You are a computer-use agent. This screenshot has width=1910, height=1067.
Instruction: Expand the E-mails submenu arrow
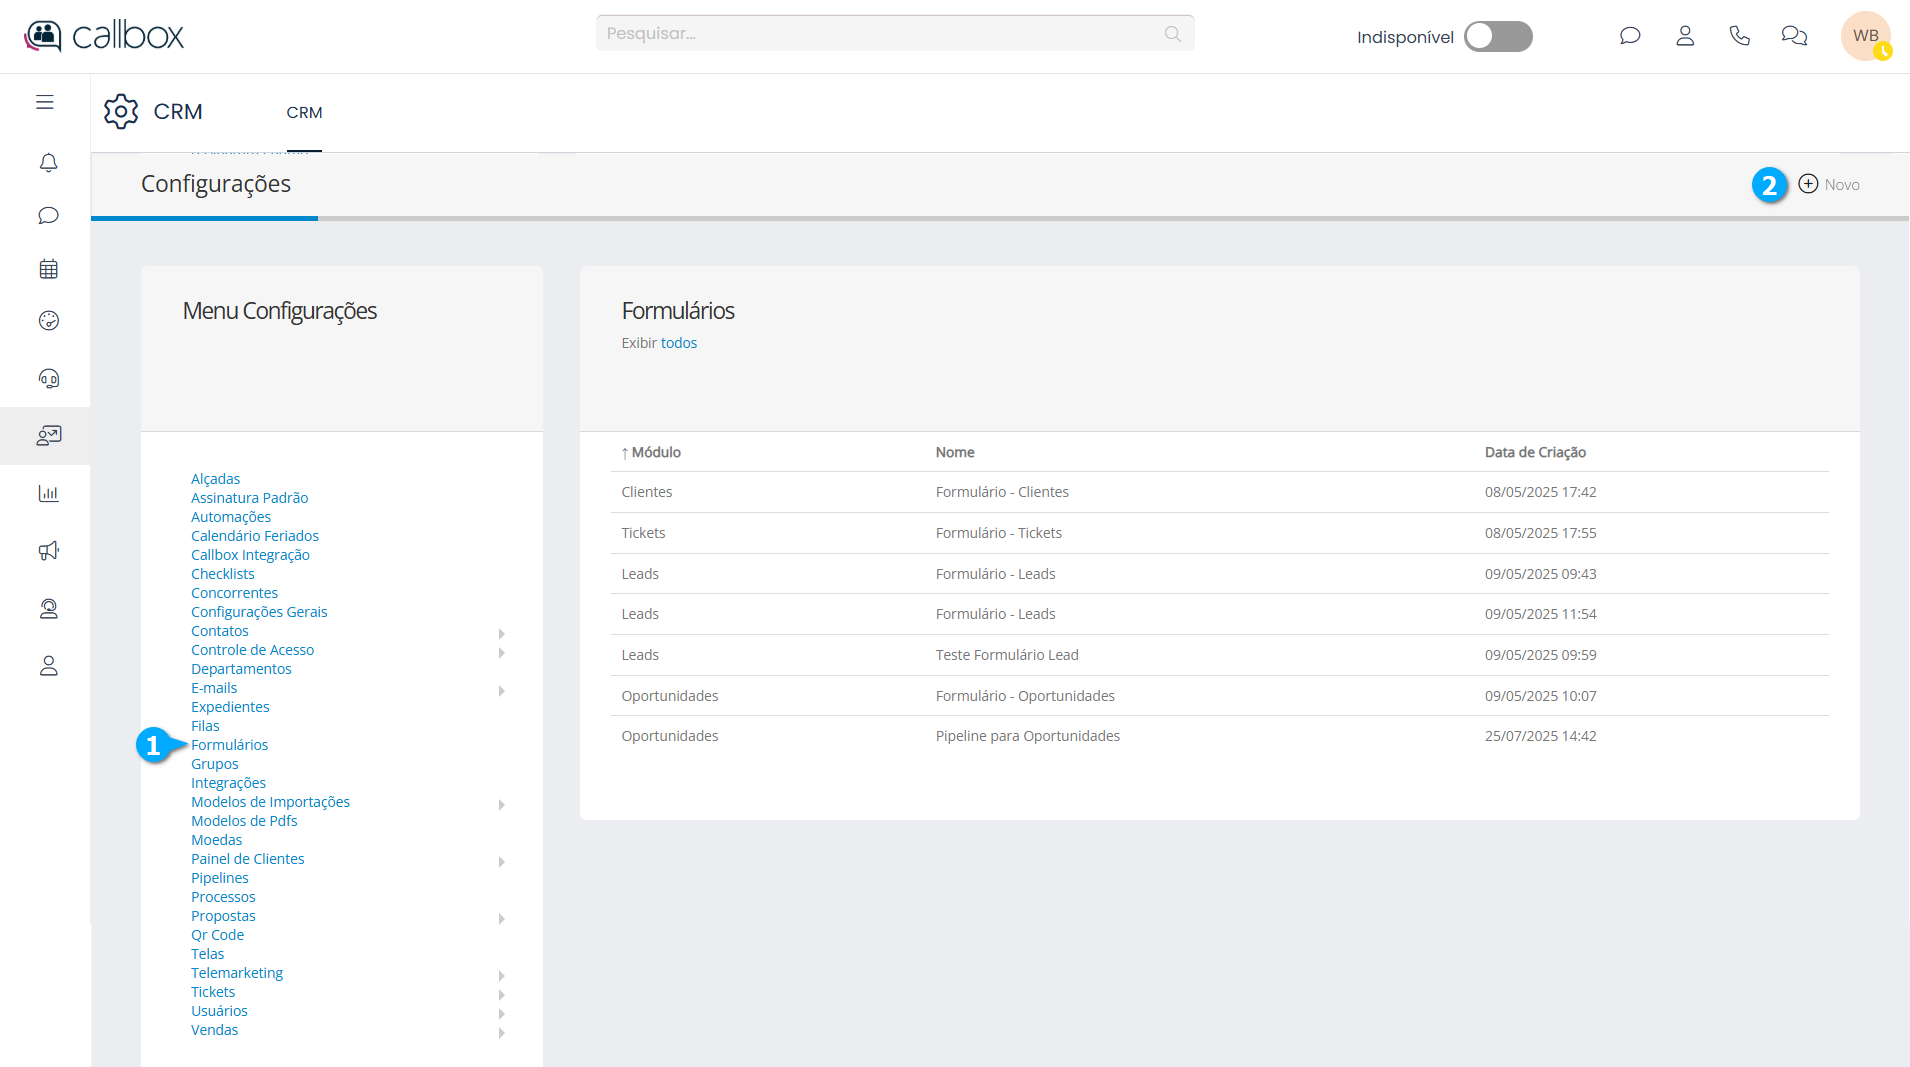[502, 691]
